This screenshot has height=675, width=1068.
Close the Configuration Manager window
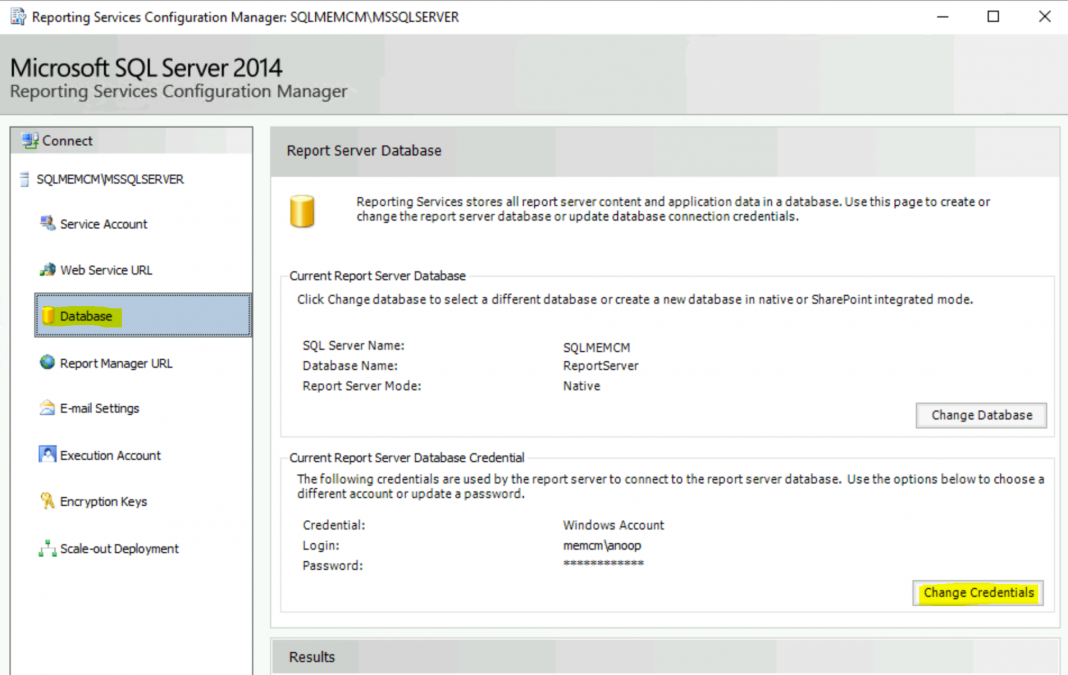click(1044, 16)
